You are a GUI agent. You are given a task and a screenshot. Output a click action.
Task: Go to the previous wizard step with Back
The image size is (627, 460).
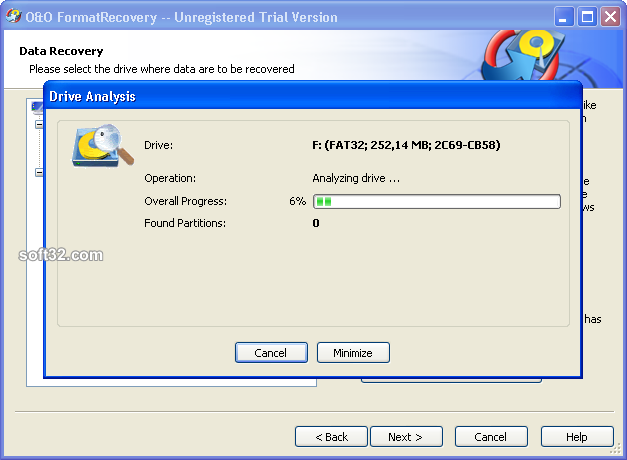331,437
